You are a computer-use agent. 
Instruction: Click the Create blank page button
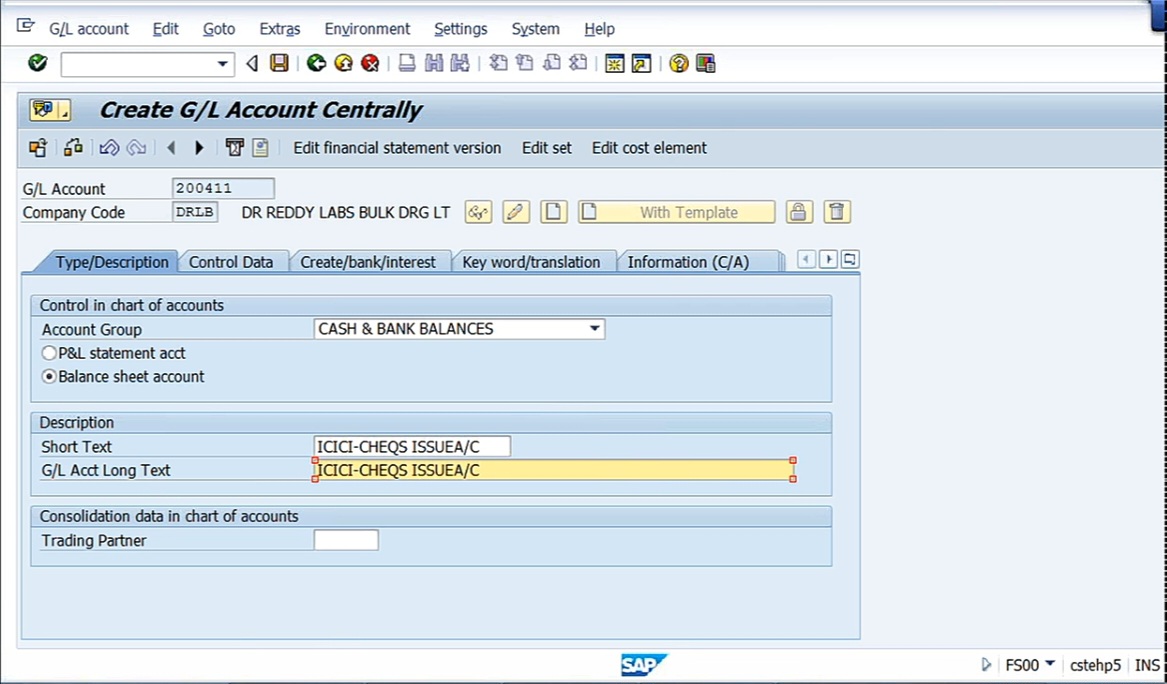553,212
